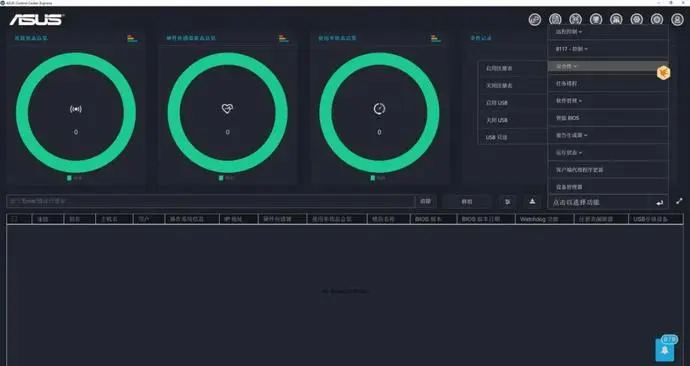
Task: Click the download icon button beside function selector
Action: point(532,201)
